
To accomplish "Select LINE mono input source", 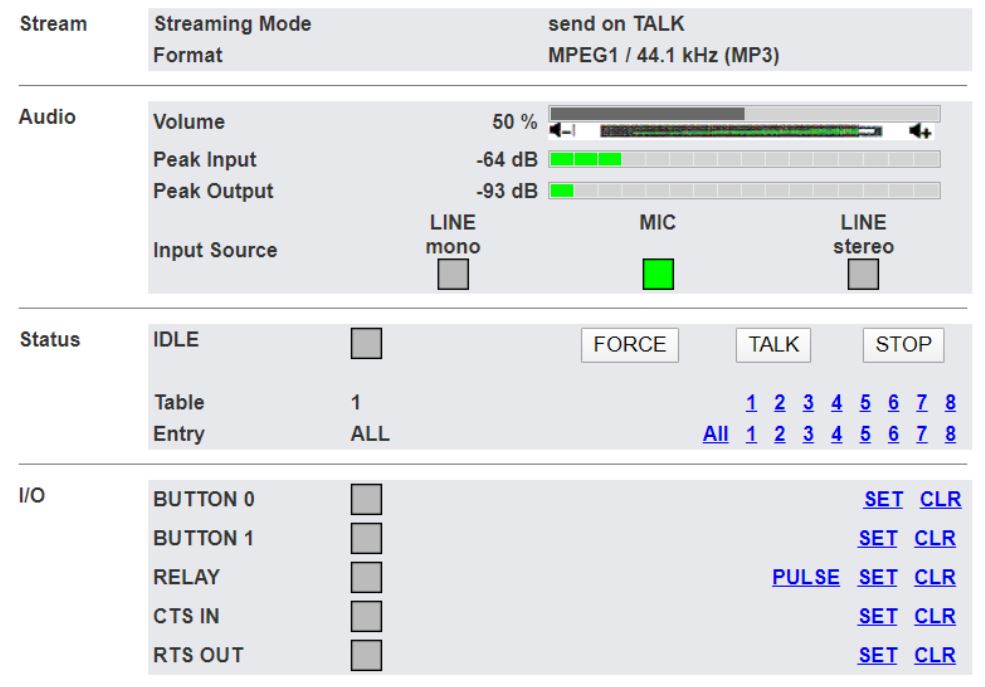I will pos(454,274).
